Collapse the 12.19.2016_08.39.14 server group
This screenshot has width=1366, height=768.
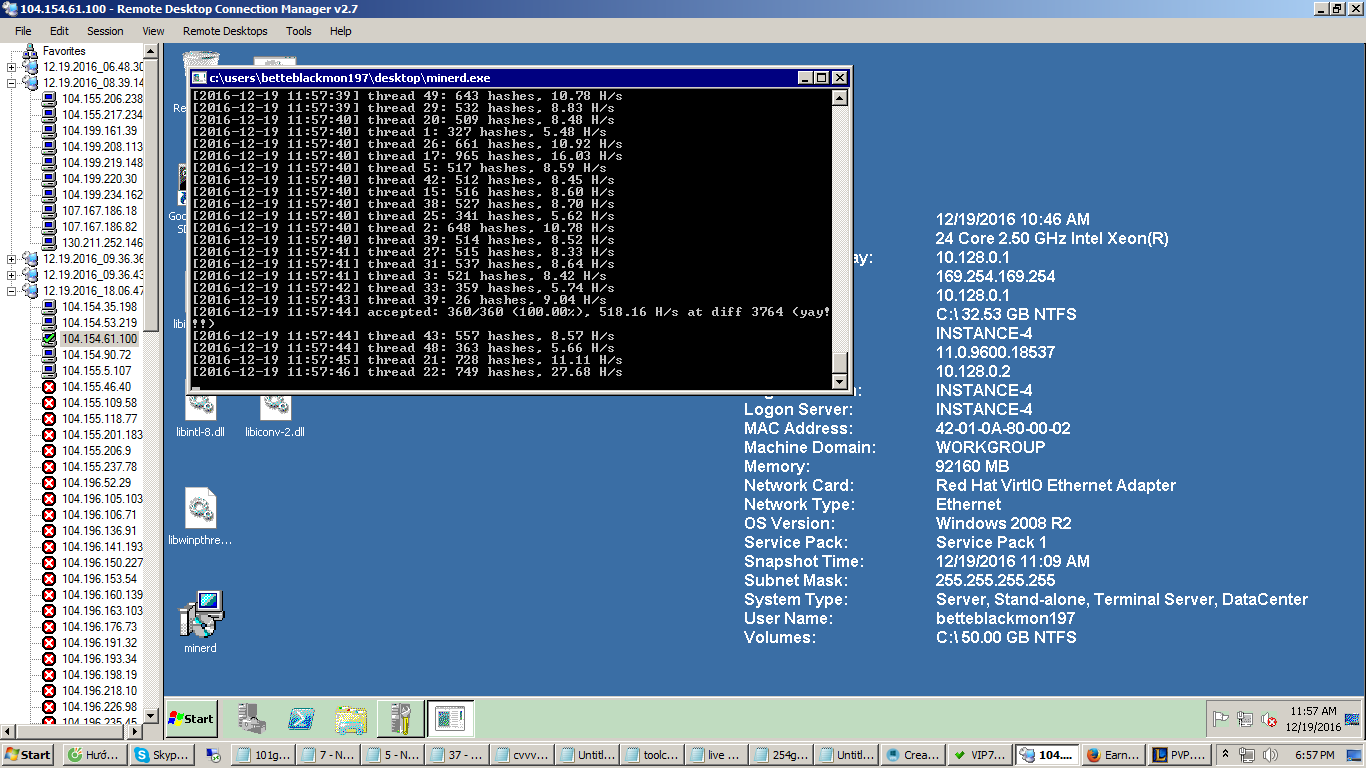click(x=11, y=83)
